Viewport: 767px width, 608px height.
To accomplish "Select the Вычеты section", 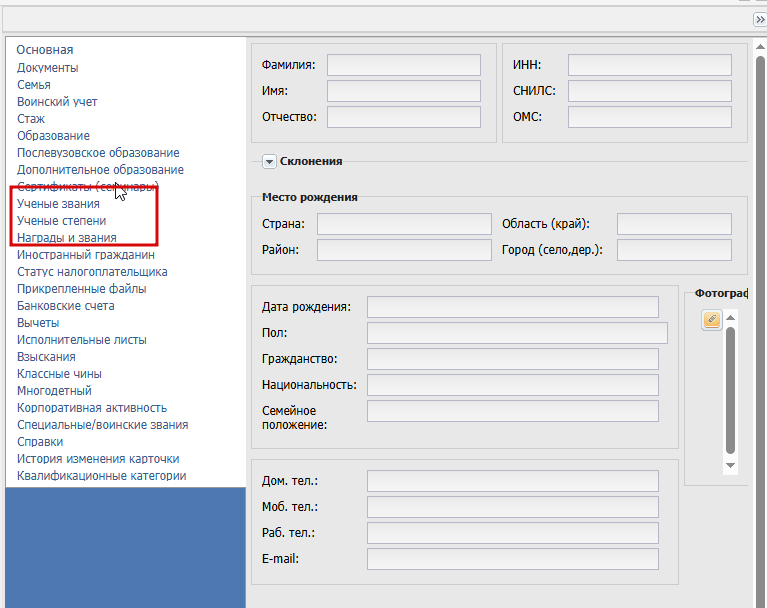I will pos(38,323).
